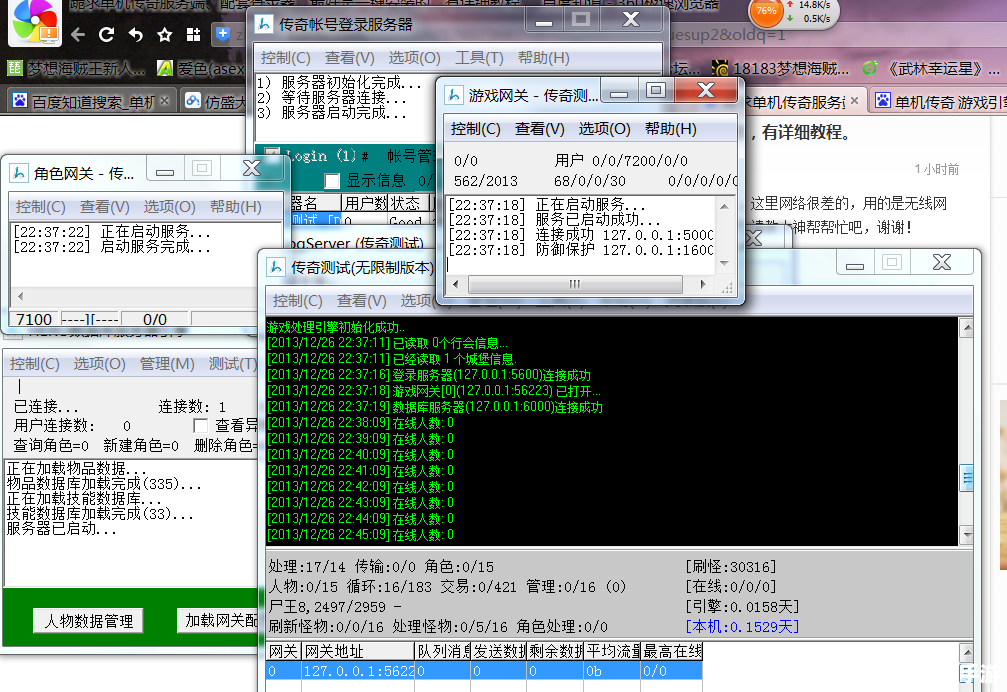Click the 7100 status cell in 角色网关
The image size is (1007, 692).
tap(34, 319)
